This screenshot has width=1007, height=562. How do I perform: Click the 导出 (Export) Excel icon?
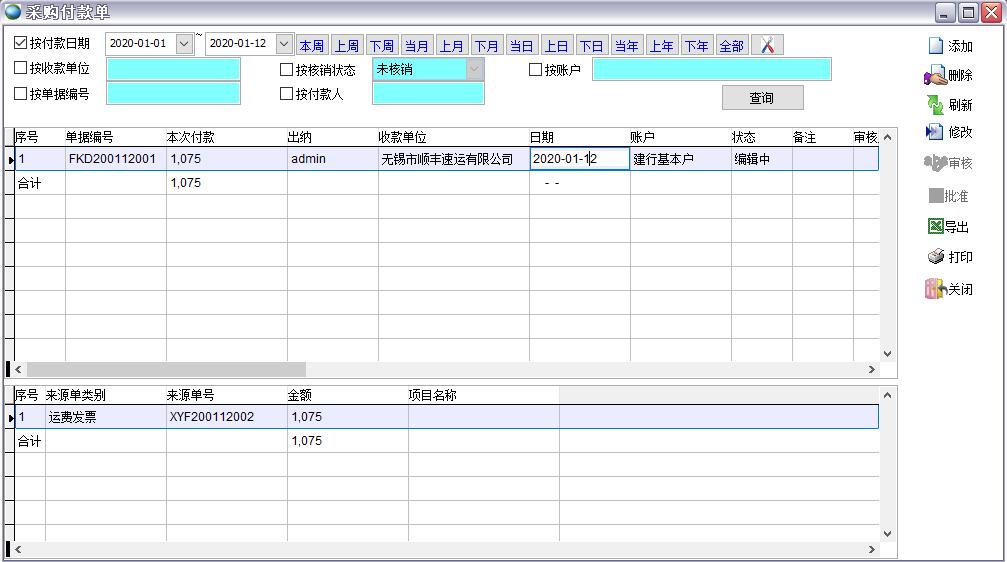pos(935,227)
